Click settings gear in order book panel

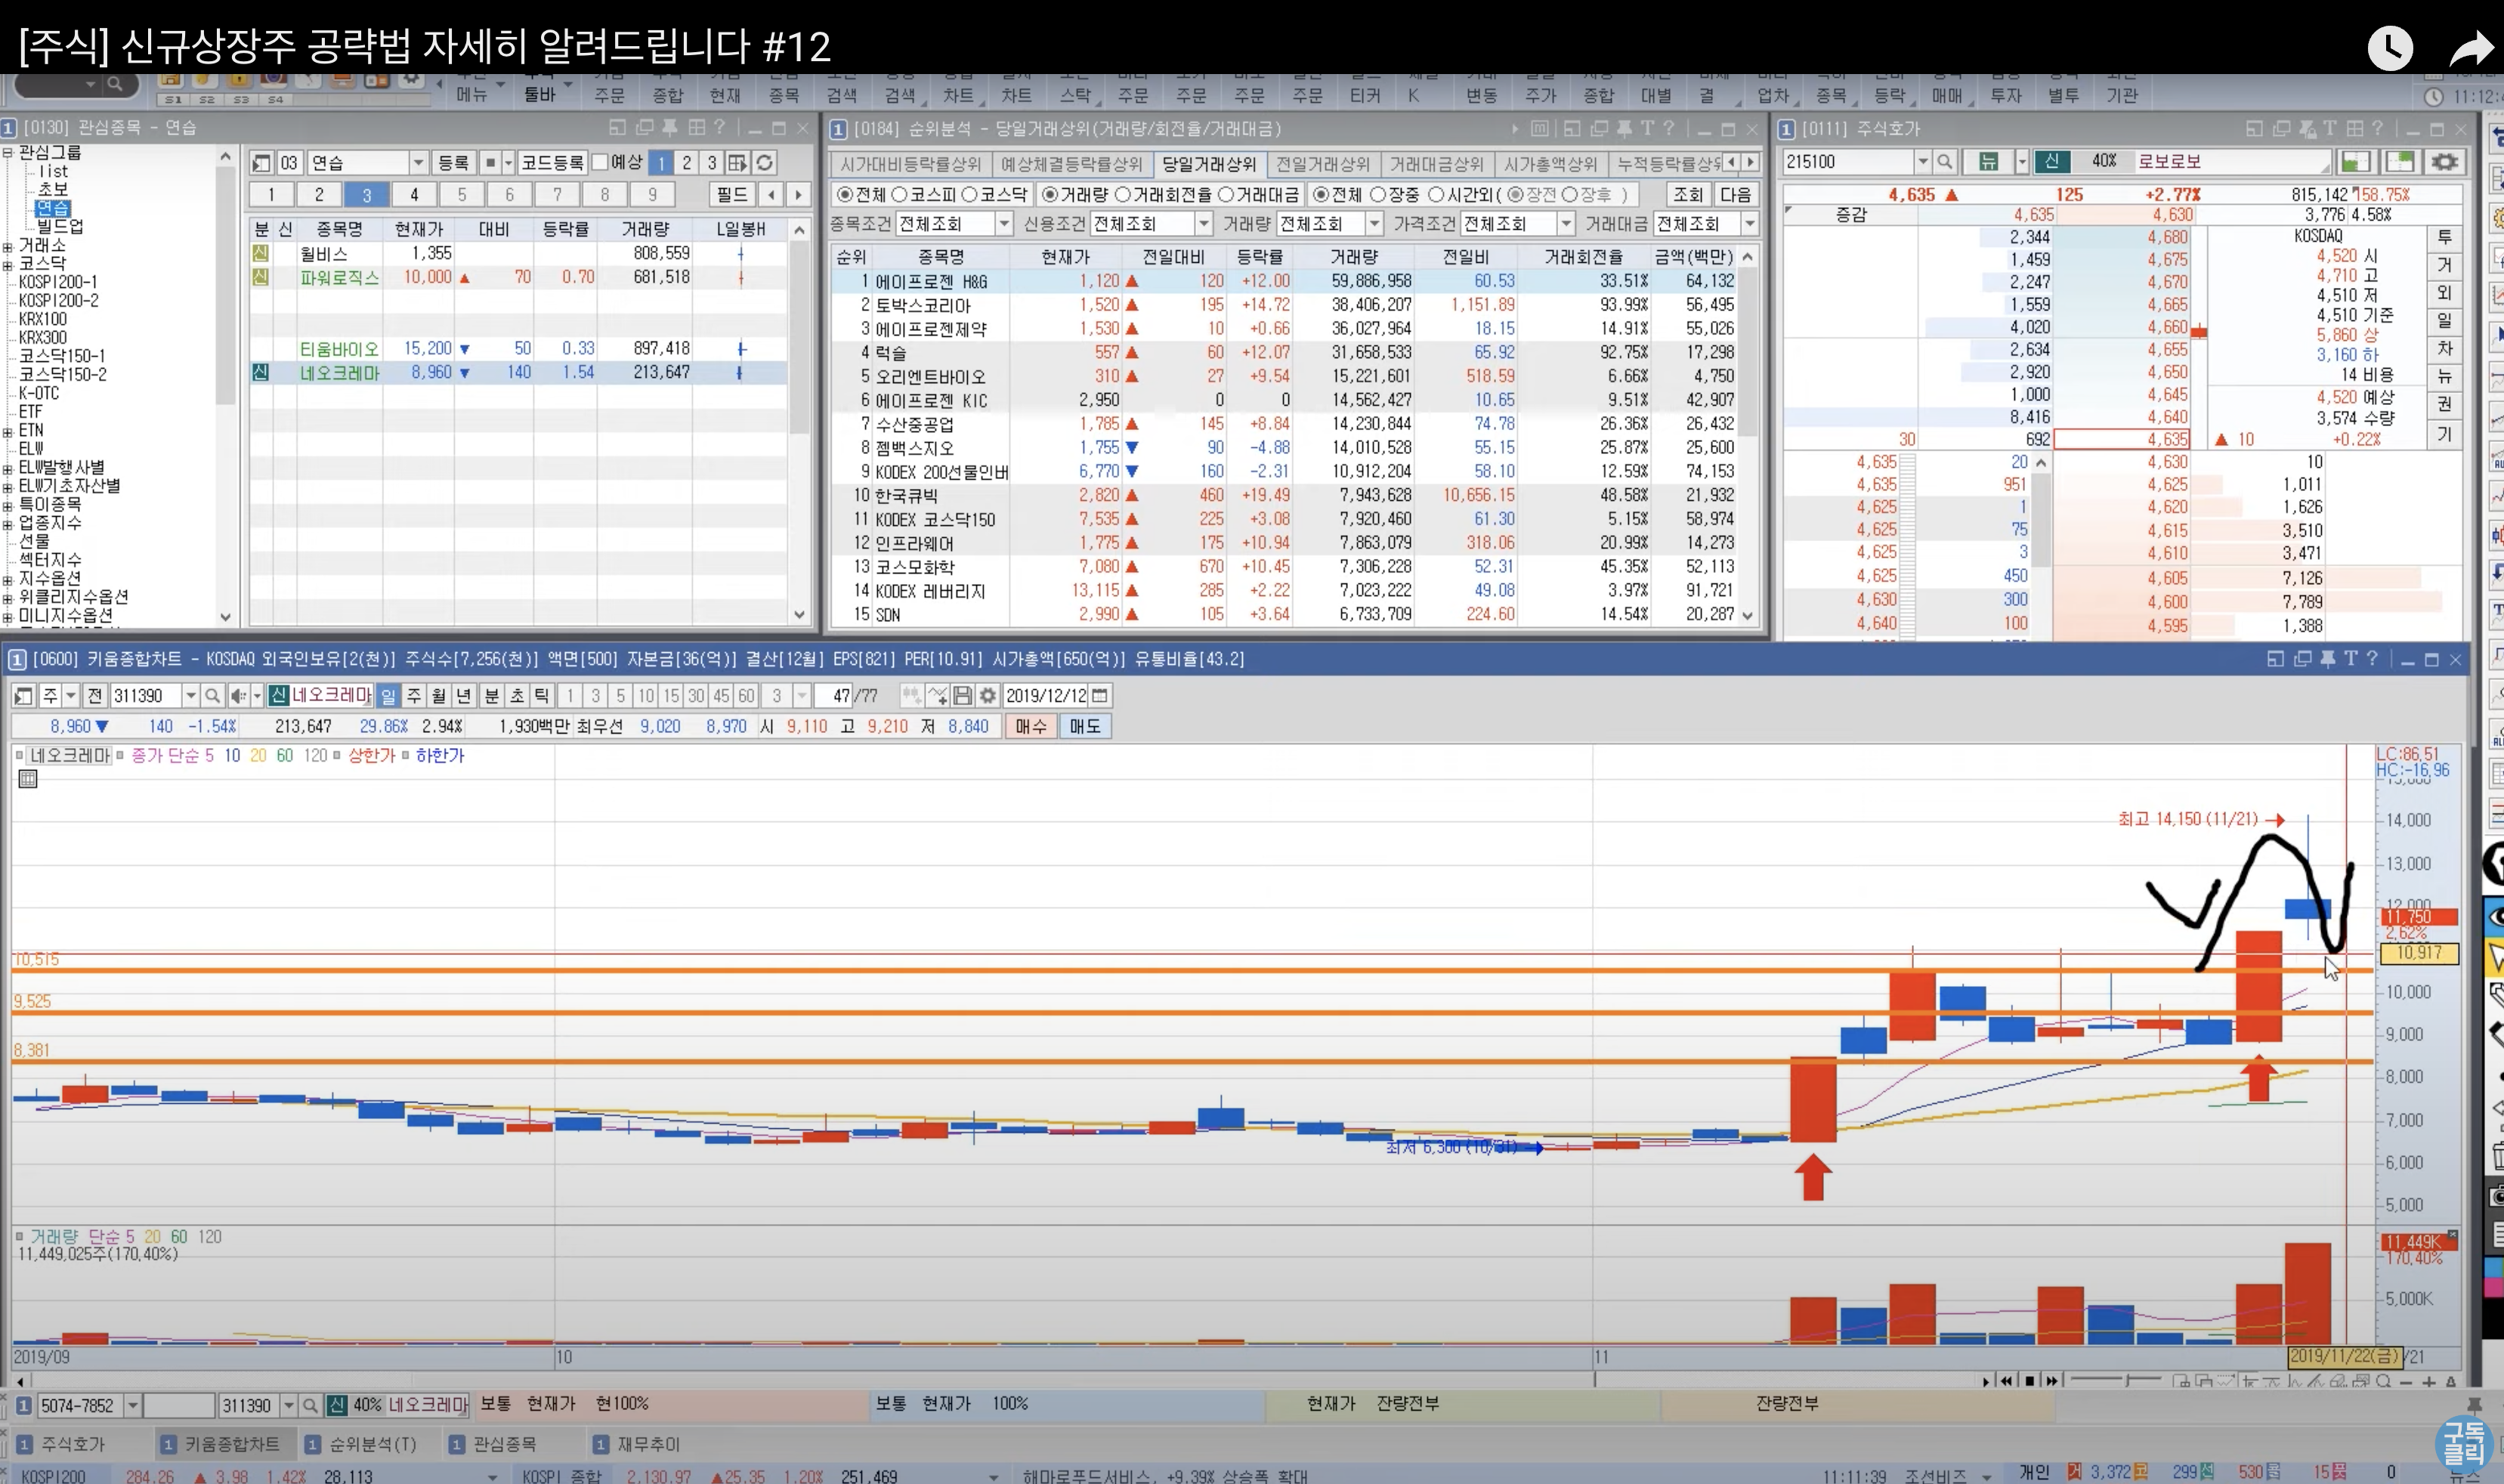coord(2444,162)
